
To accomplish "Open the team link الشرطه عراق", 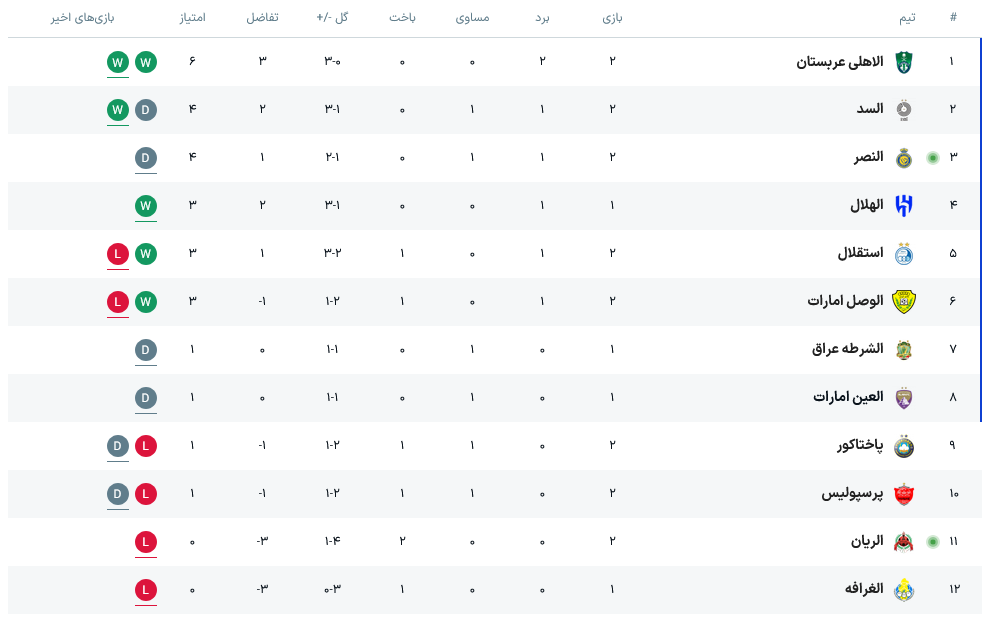I will pyautogui.click(x=847, y=349).
